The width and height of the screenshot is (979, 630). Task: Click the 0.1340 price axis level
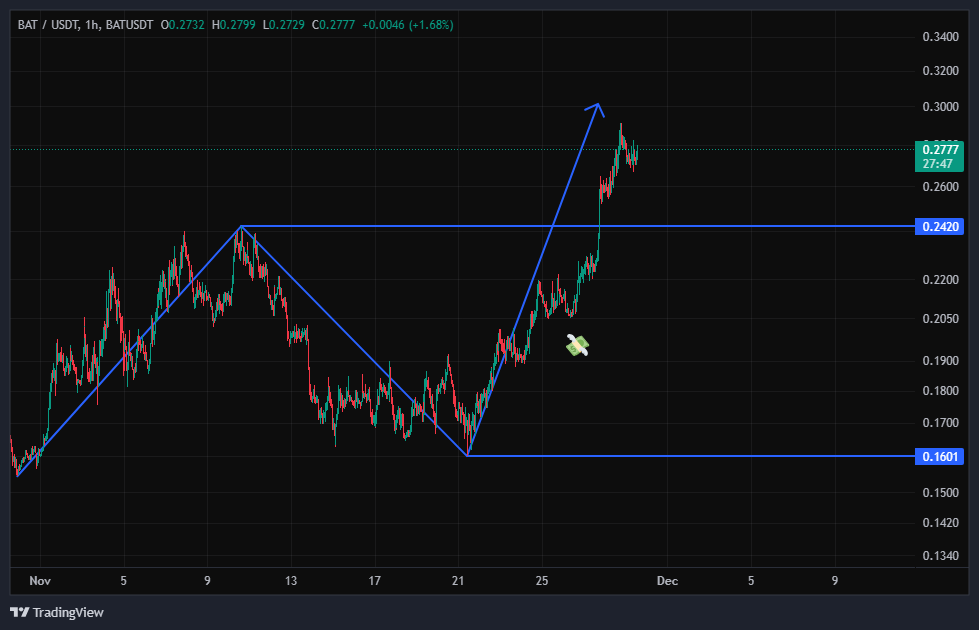pyautogui.click(x=940, y=556)
